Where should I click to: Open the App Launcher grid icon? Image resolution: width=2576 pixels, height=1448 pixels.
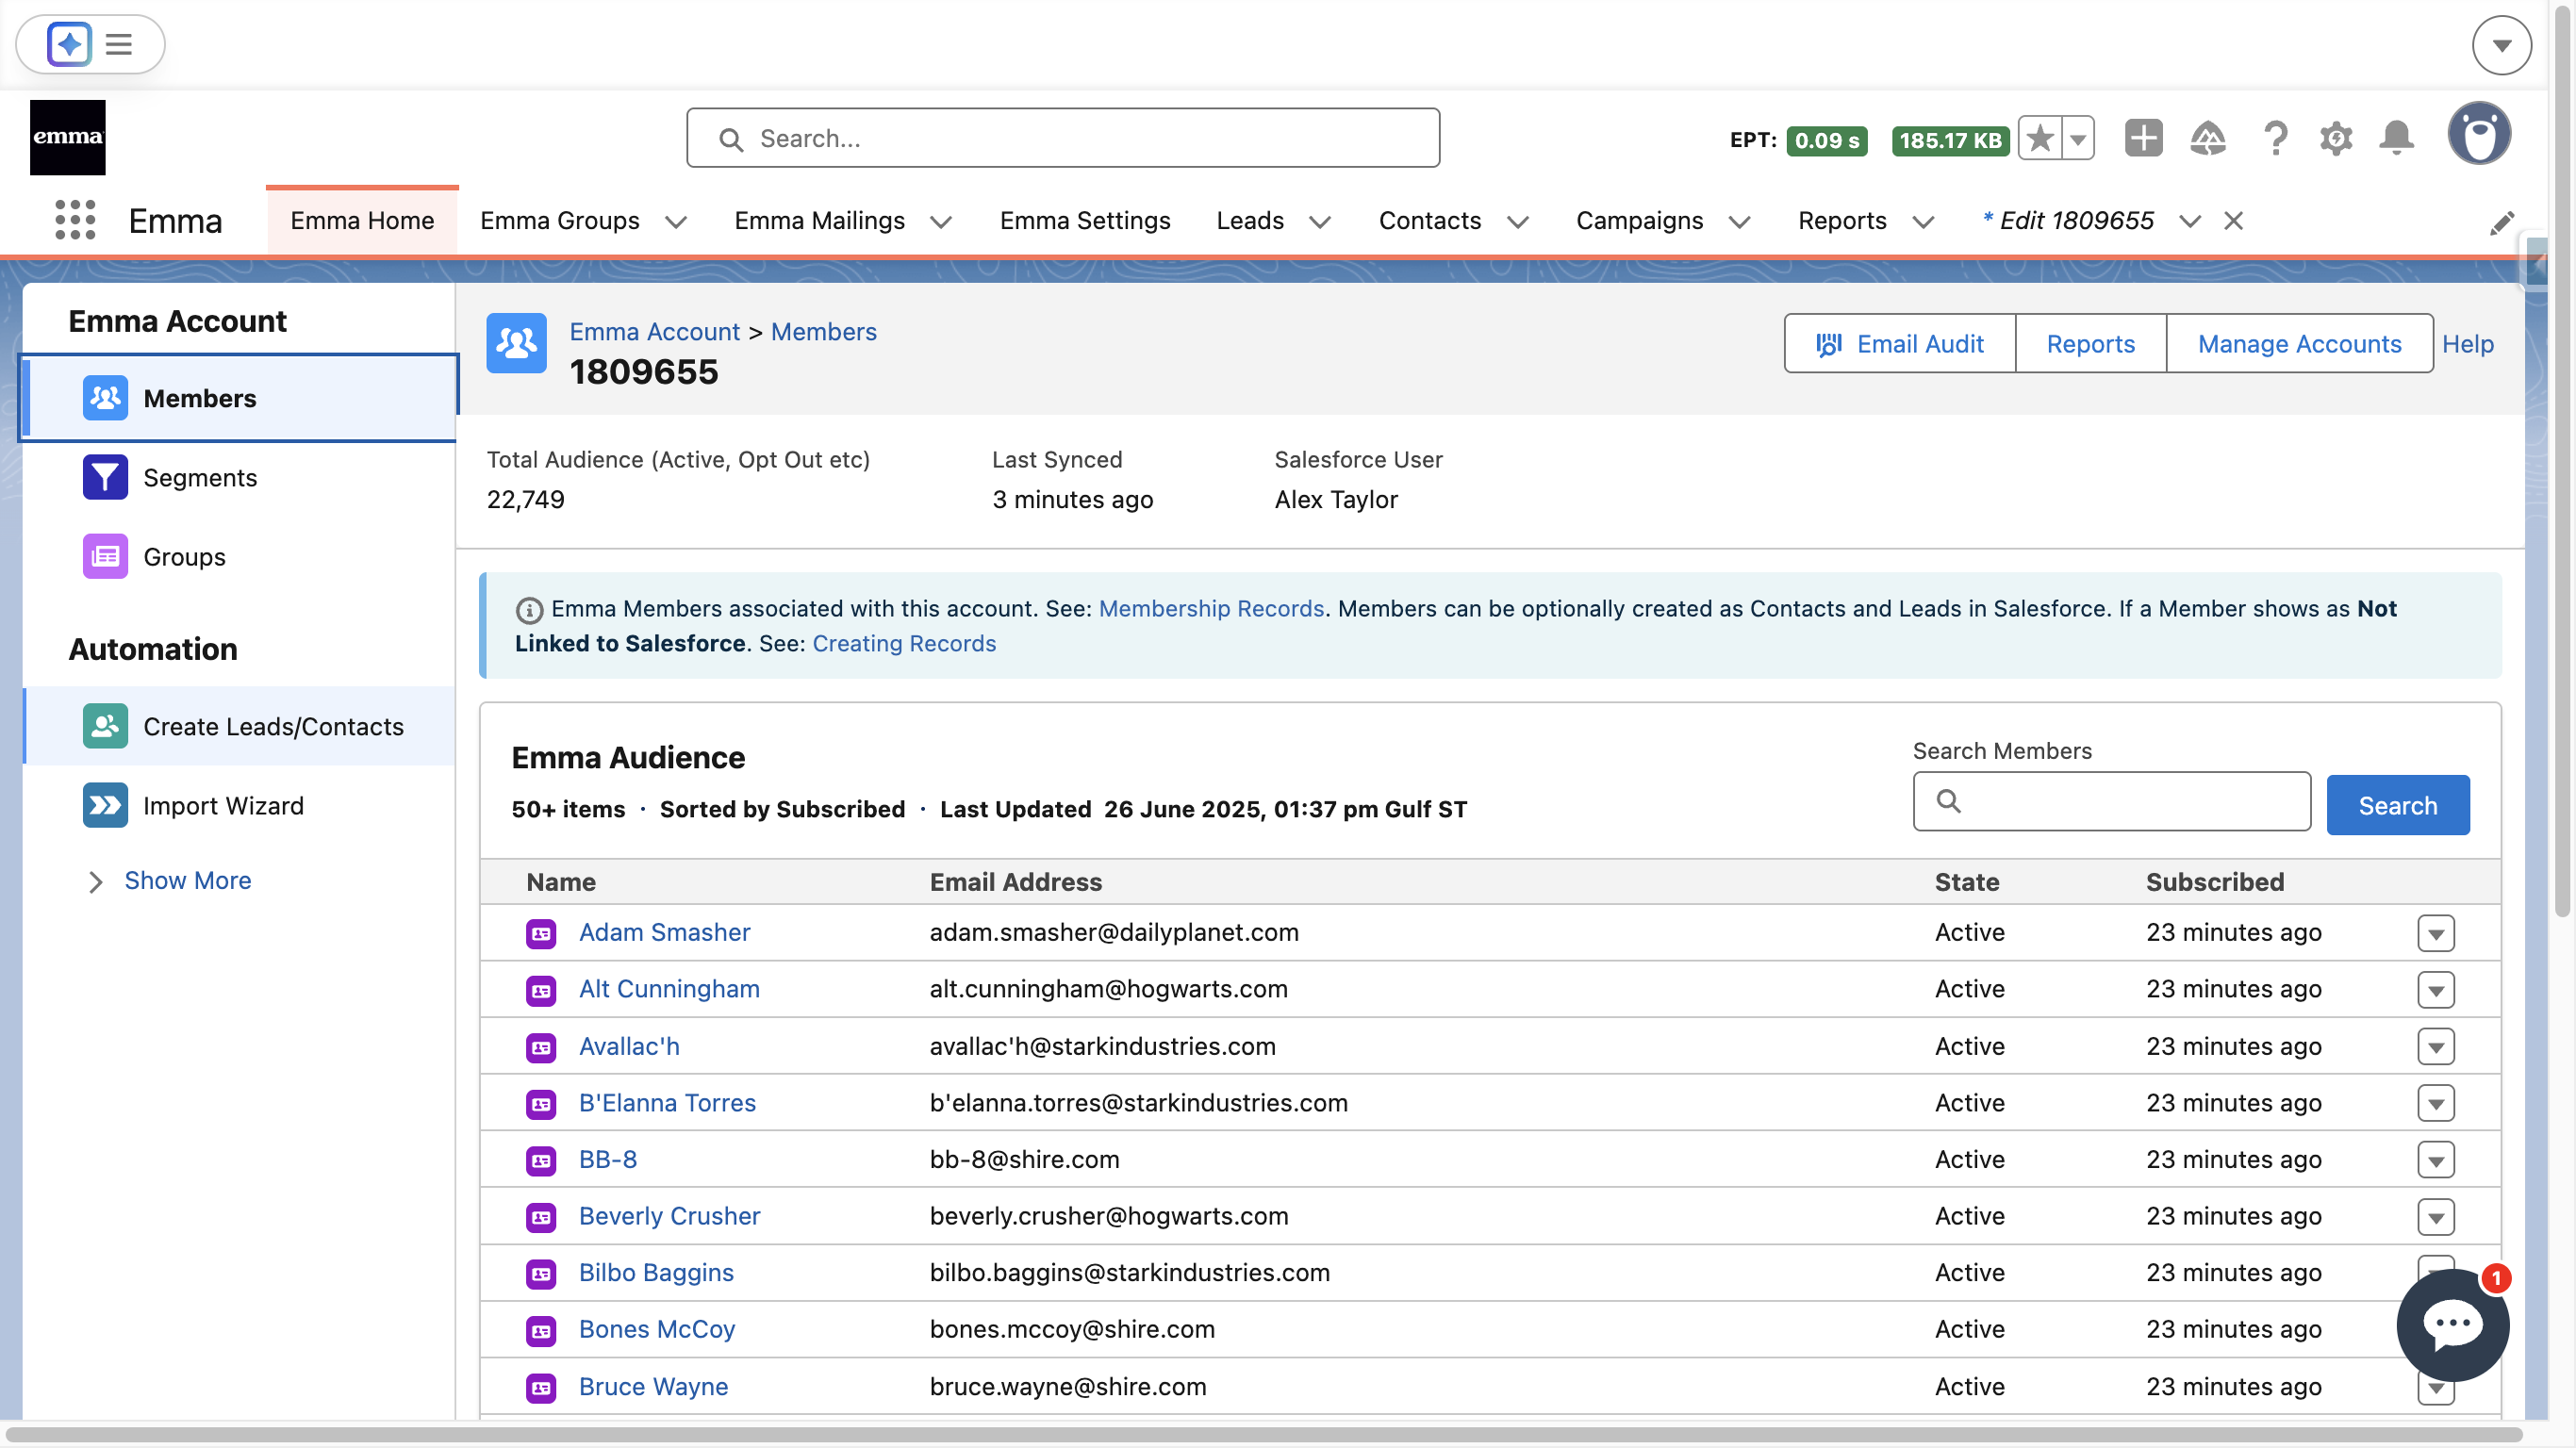(75, 219)
